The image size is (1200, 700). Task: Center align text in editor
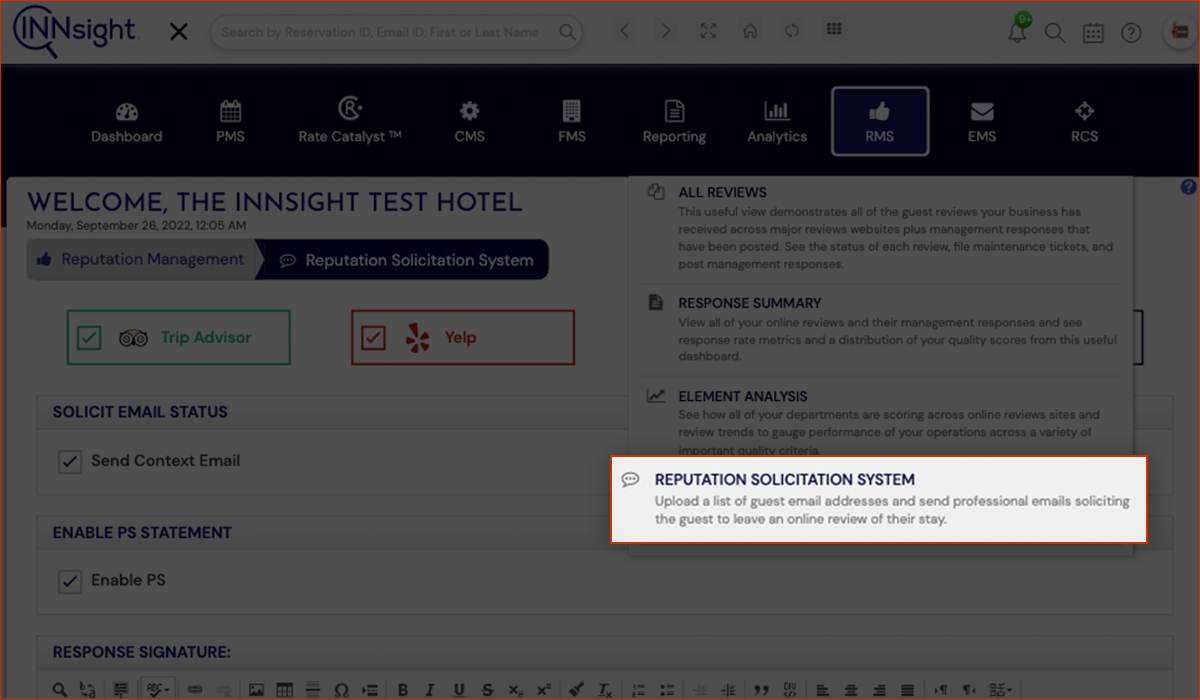(850, 689)
